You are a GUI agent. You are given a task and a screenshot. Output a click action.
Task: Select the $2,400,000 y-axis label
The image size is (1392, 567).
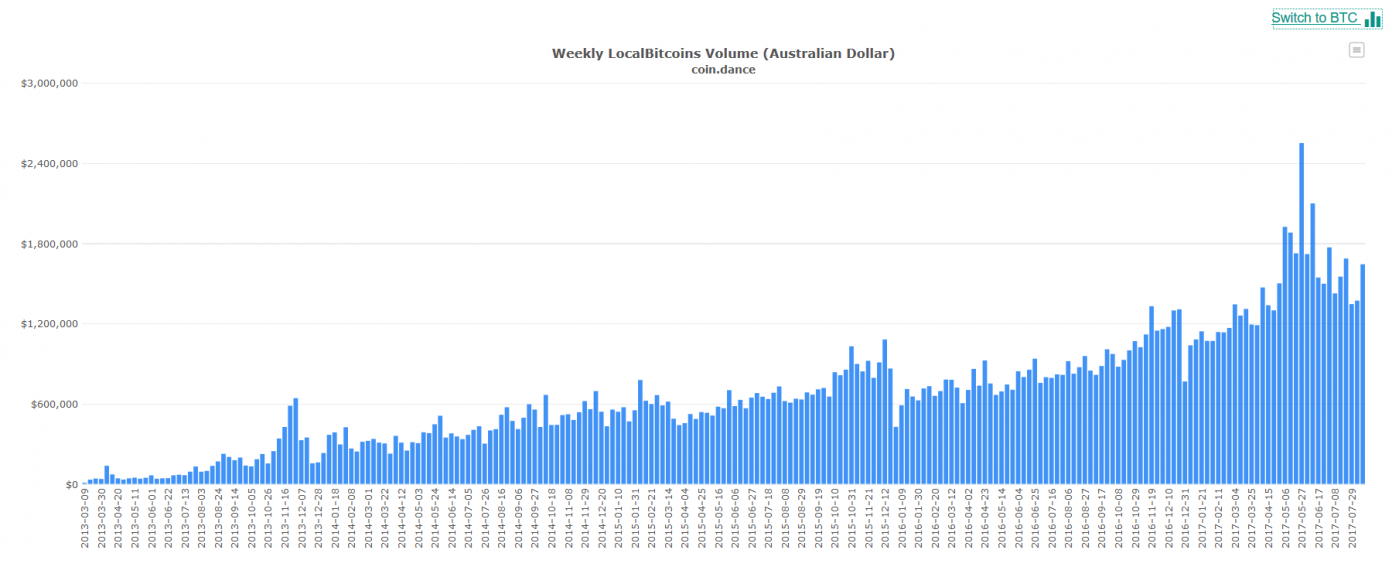point(50,163)
